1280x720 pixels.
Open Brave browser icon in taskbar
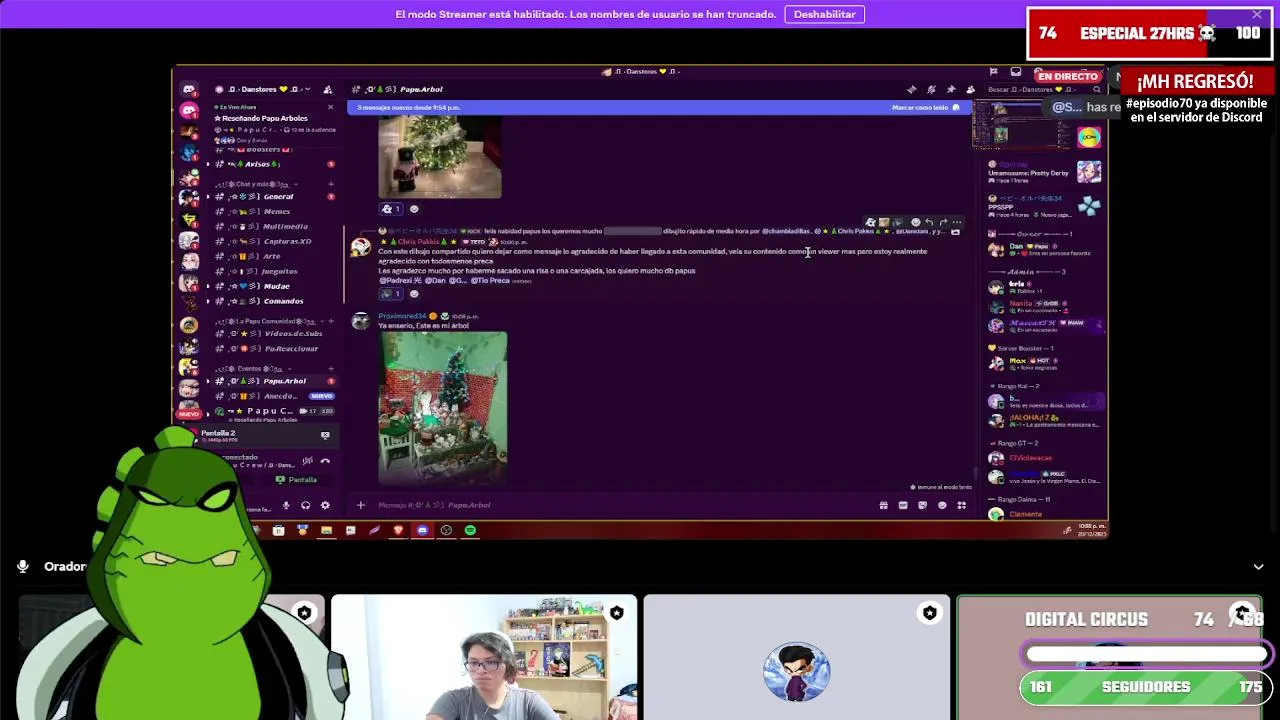coord(398,530)
